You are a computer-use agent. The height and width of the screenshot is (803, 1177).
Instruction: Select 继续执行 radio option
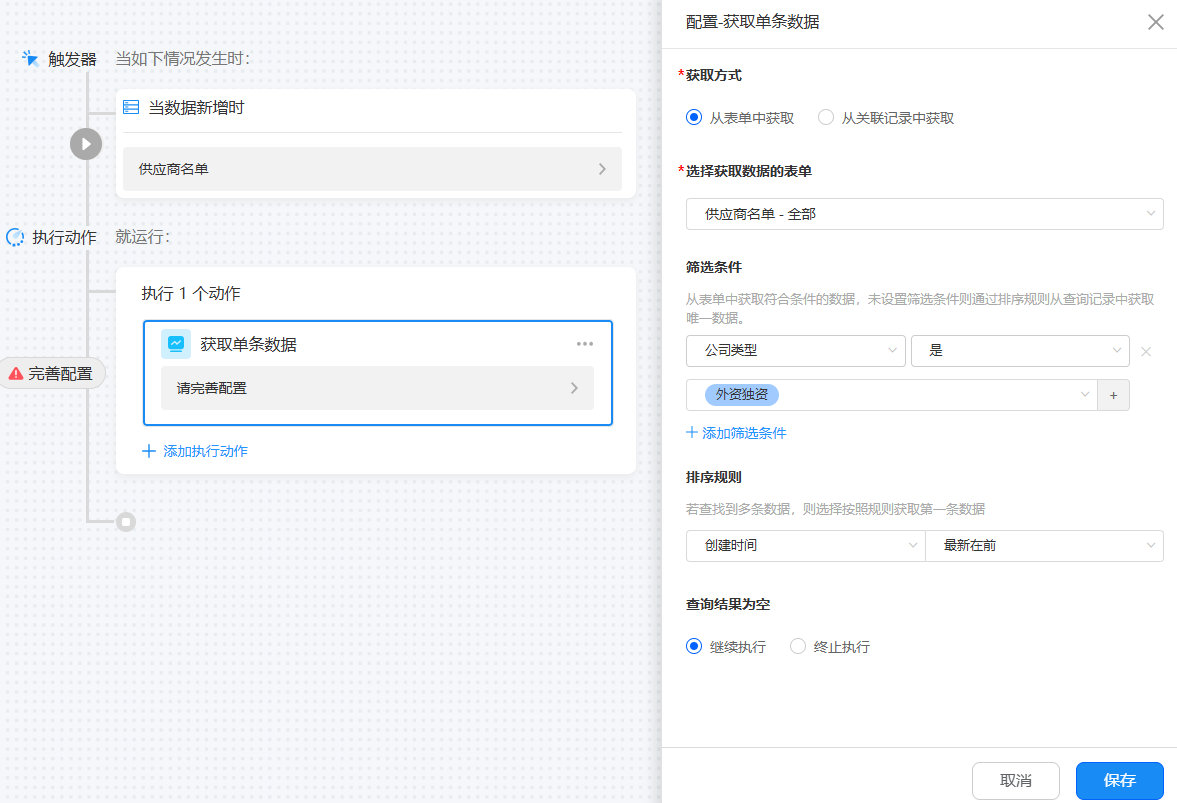click(694, 646)
